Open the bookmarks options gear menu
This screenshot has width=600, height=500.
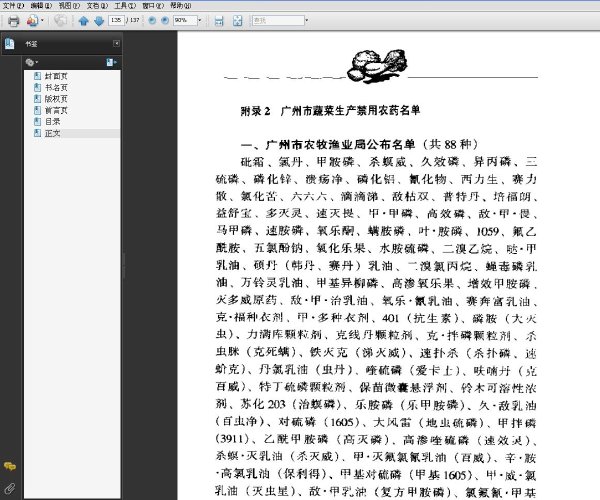(32, 62)
